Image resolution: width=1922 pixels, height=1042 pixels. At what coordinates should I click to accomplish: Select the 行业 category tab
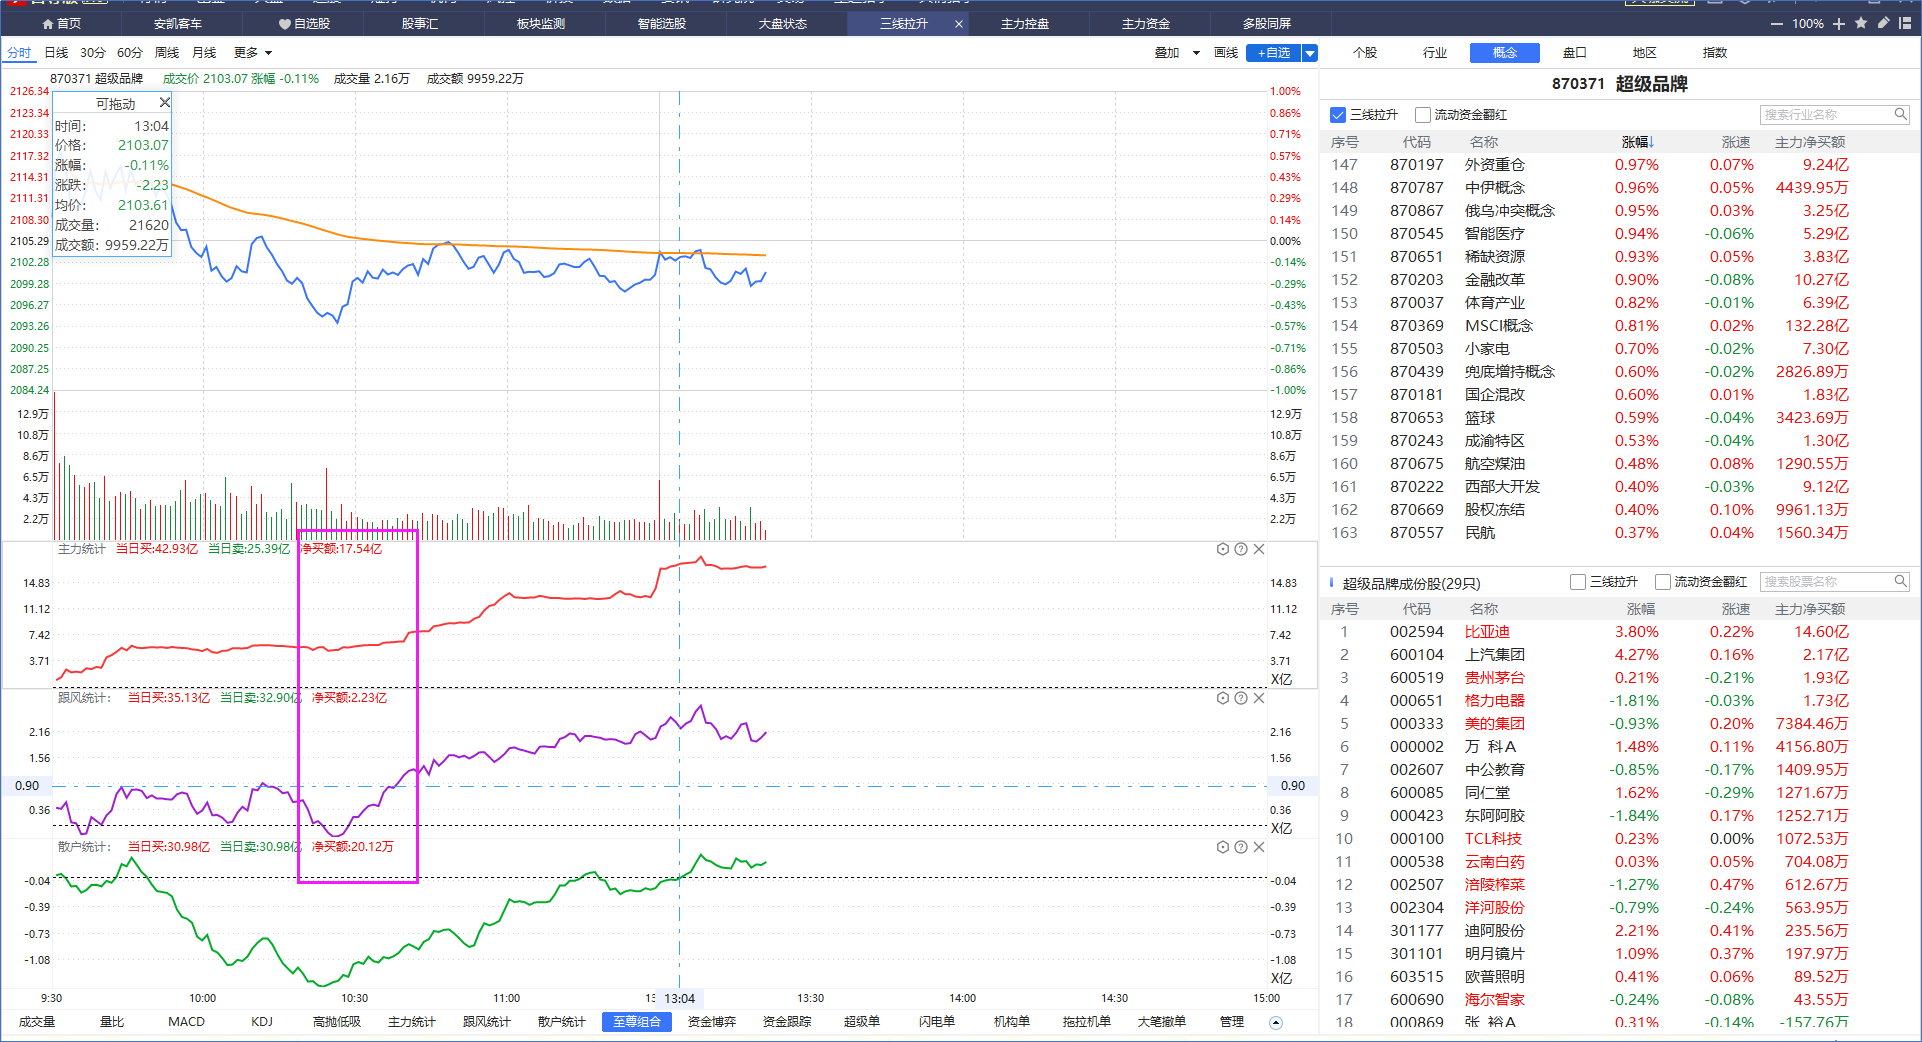[1435, 53]
